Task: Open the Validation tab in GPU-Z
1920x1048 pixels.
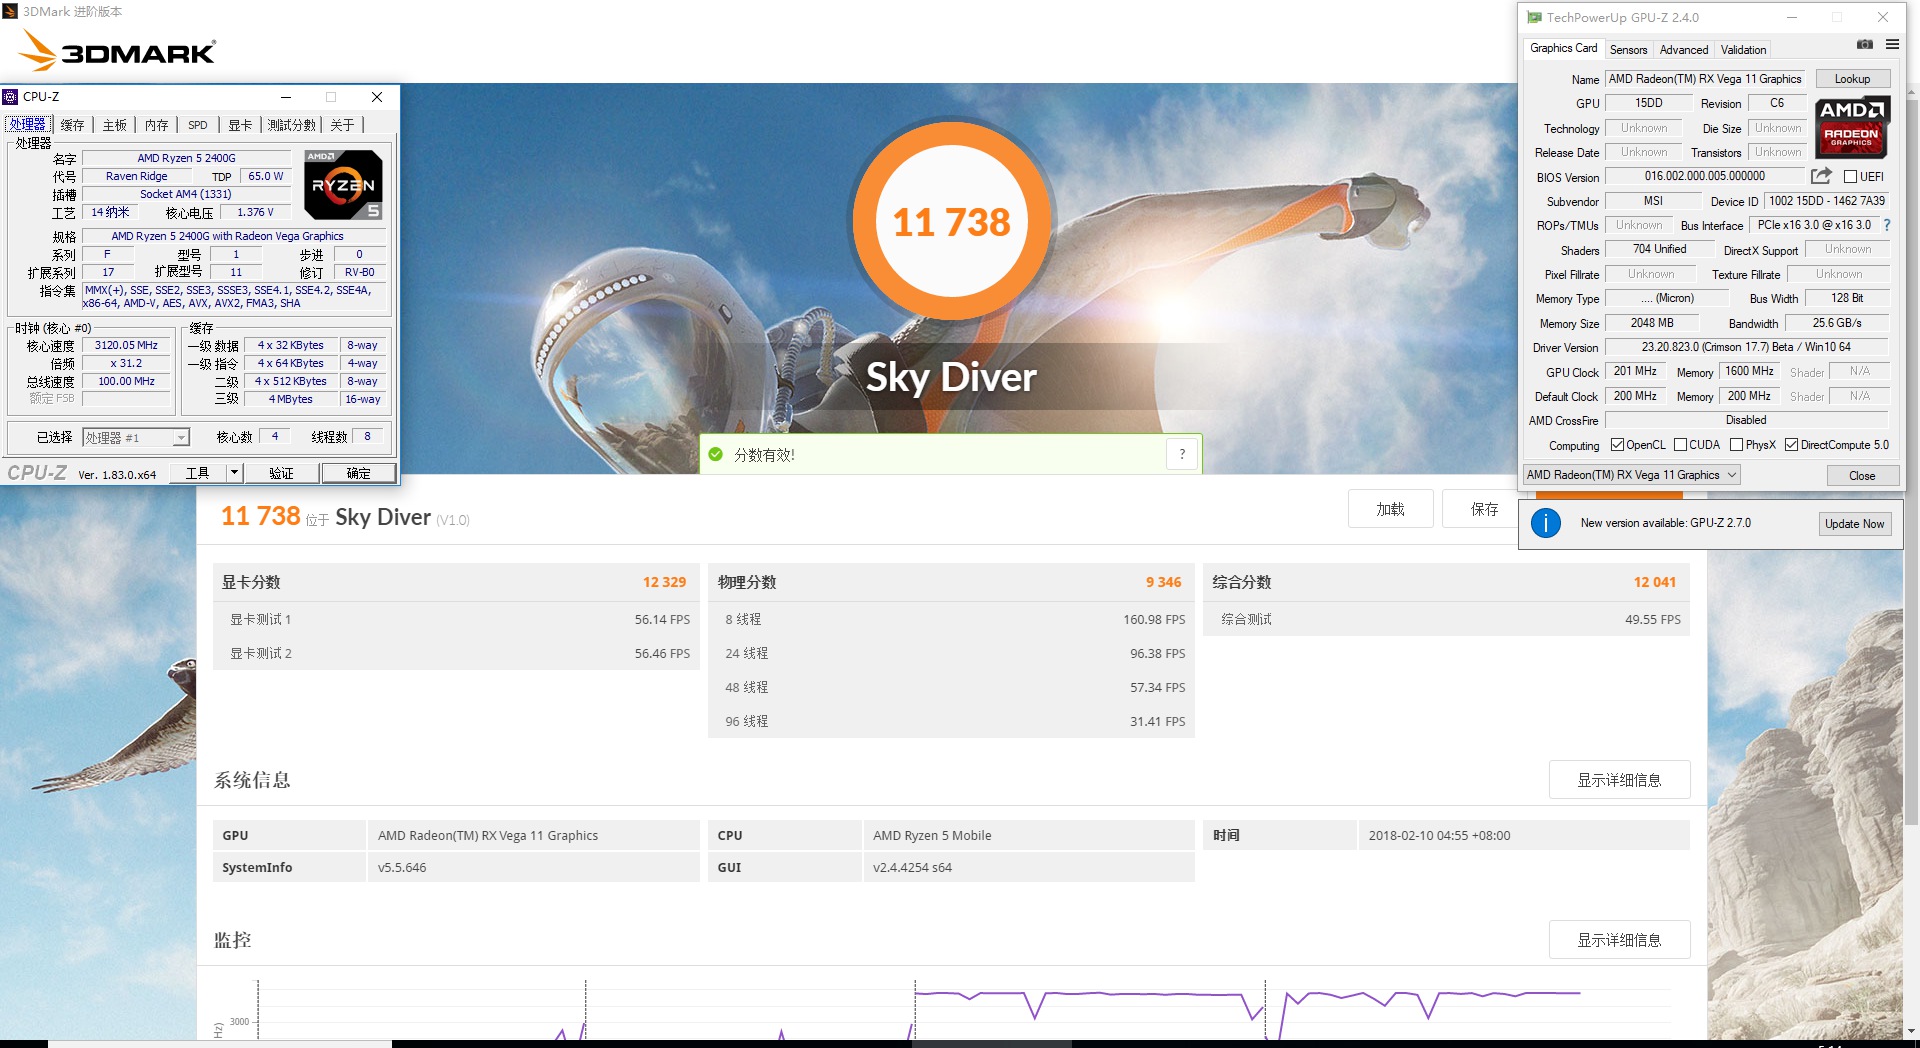Action: pyautogui.click(x=1743, y=49)
